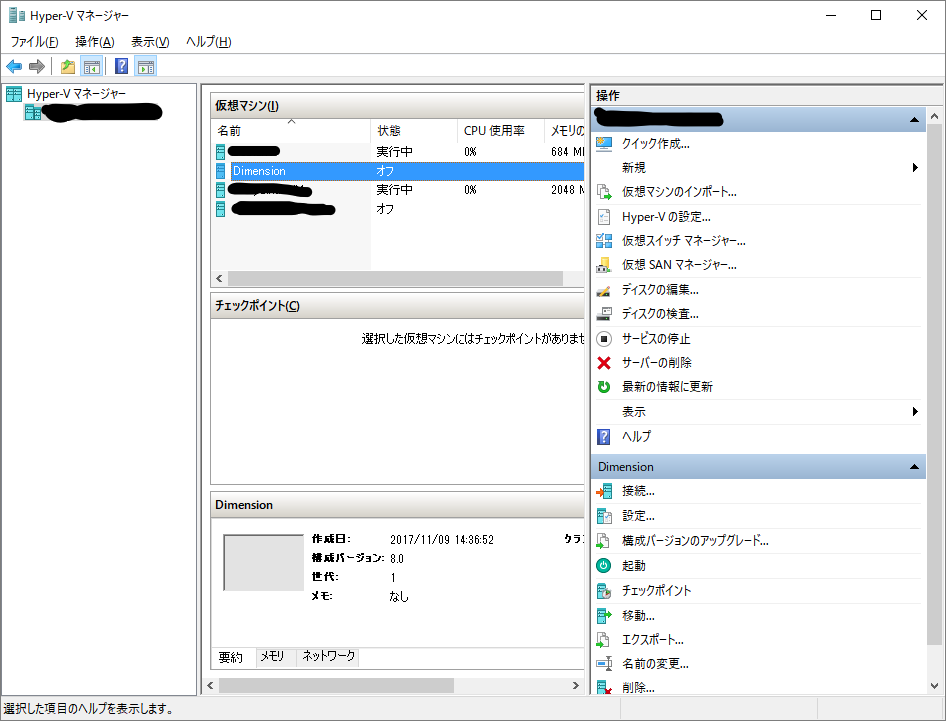This screenshot has height=721, width=946.
Task: Click the creation date 2017/11/09 14:36:52
Action: [x=442, y=539]
